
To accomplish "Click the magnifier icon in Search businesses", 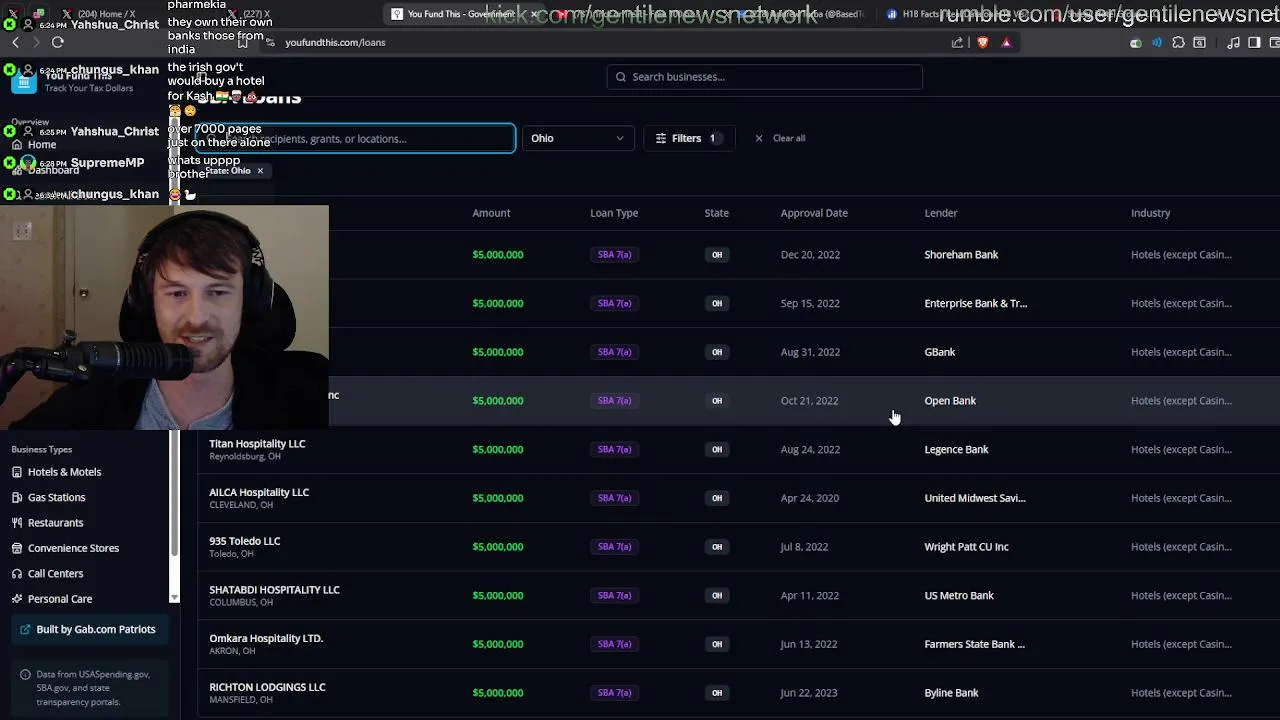I will tap(621, 77).
